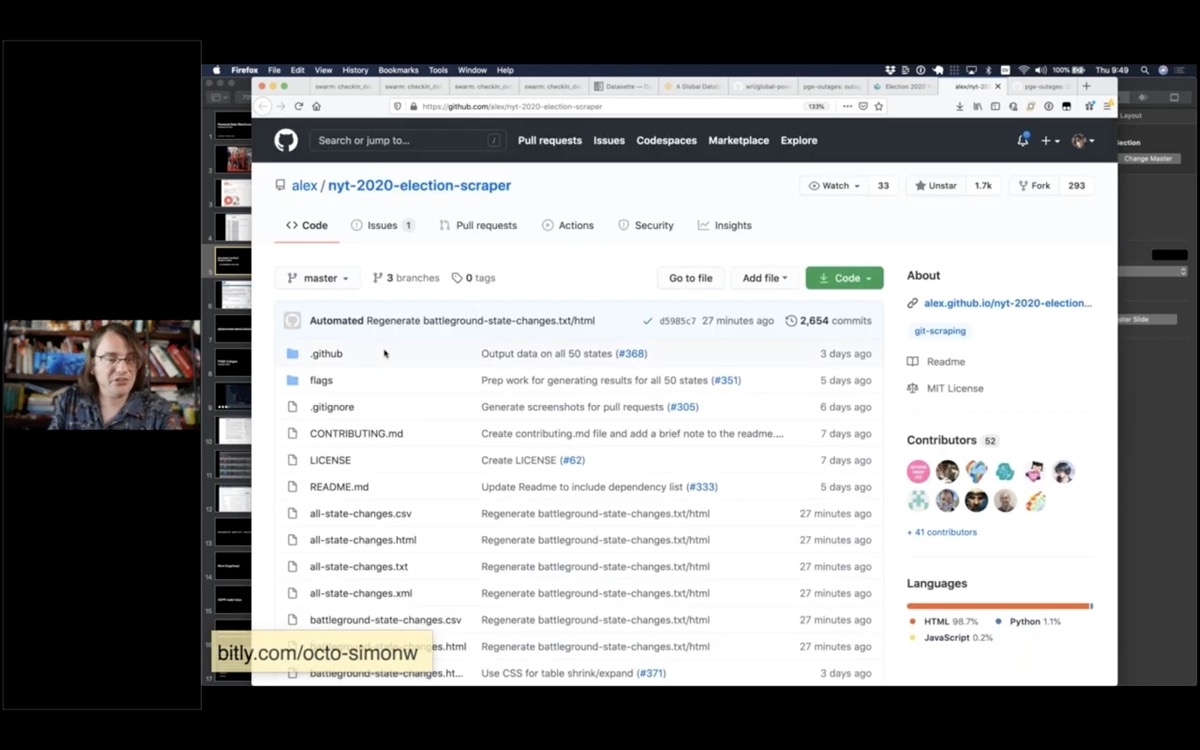The width and height of the screenshot is (1200, 750).
Task: Go to Firefox home icon
Action: point(316,106)
